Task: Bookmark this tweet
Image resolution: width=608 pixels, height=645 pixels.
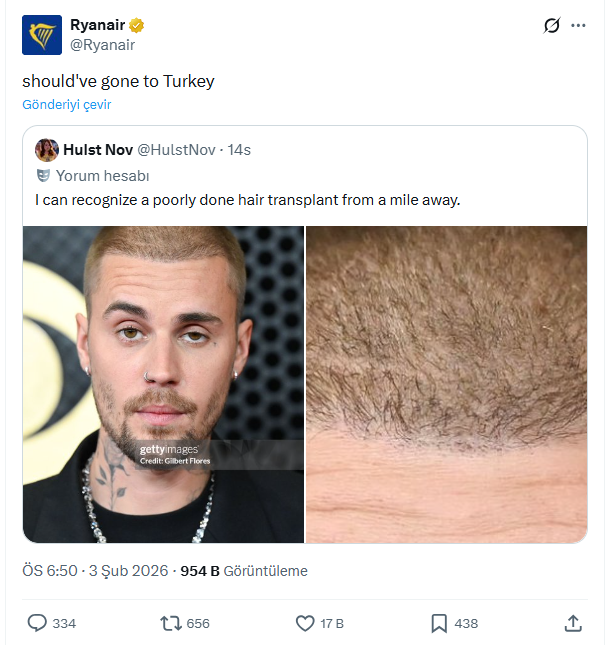Action: click(439, 623)
